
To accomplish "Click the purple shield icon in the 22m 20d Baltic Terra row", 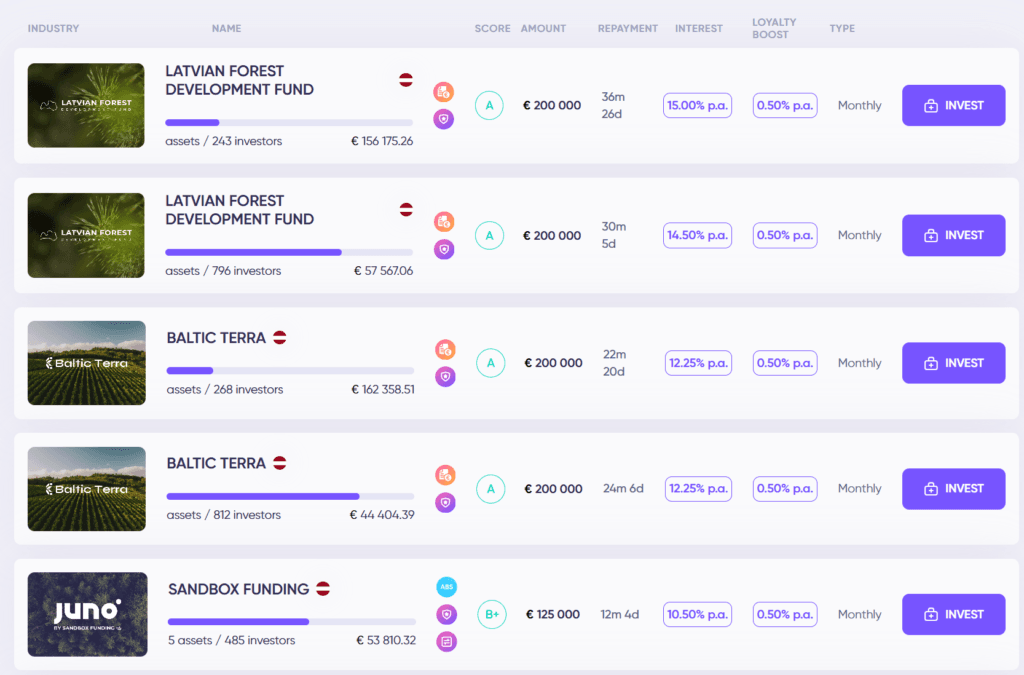I will [x=445, y=377].
